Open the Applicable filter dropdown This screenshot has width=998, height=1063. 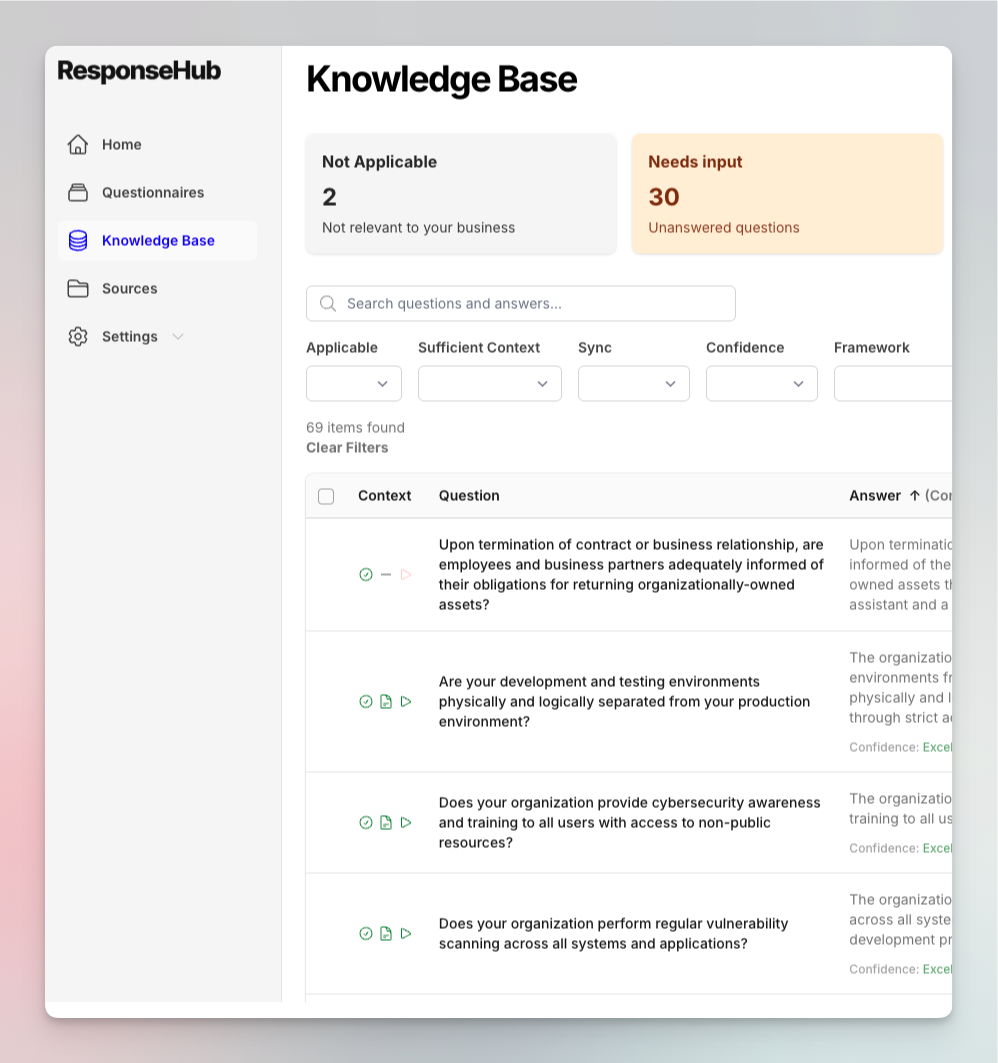pyautogui.click(x=353, y=383)
